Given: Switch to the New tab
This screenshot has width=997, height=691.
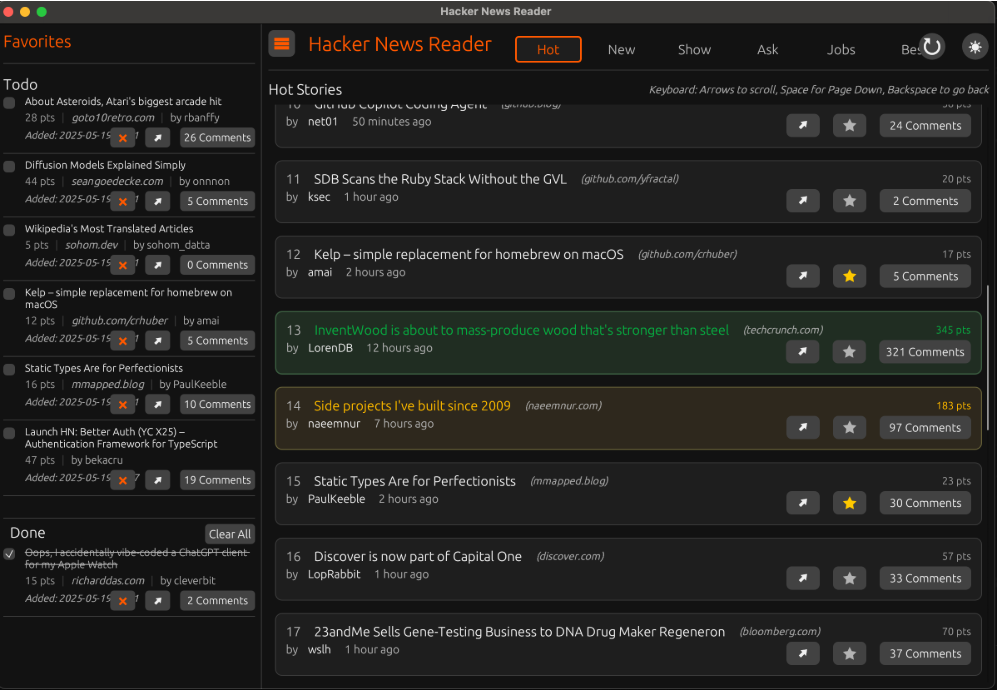Looking at the screenshot, I should [621, 50].
